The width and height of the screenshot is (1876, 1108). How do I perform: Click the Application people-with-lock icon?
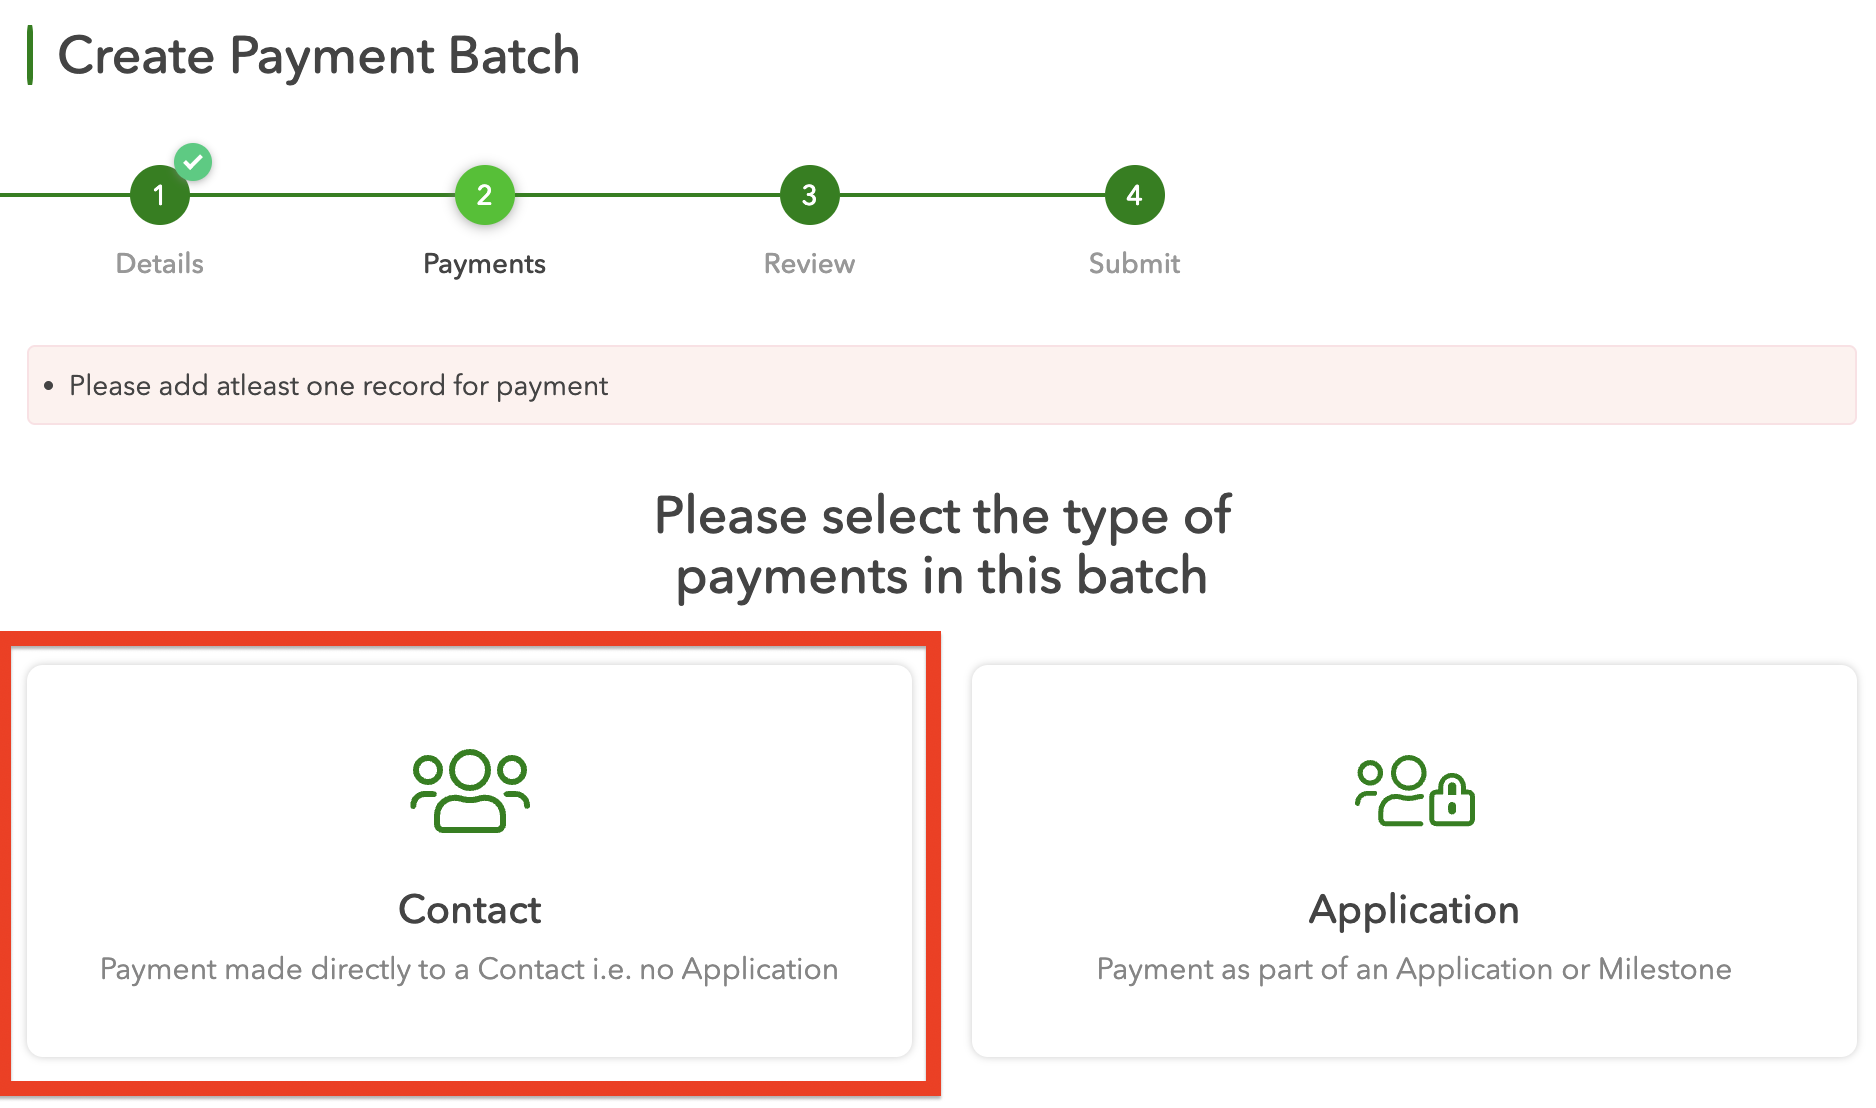[1414, 790]
